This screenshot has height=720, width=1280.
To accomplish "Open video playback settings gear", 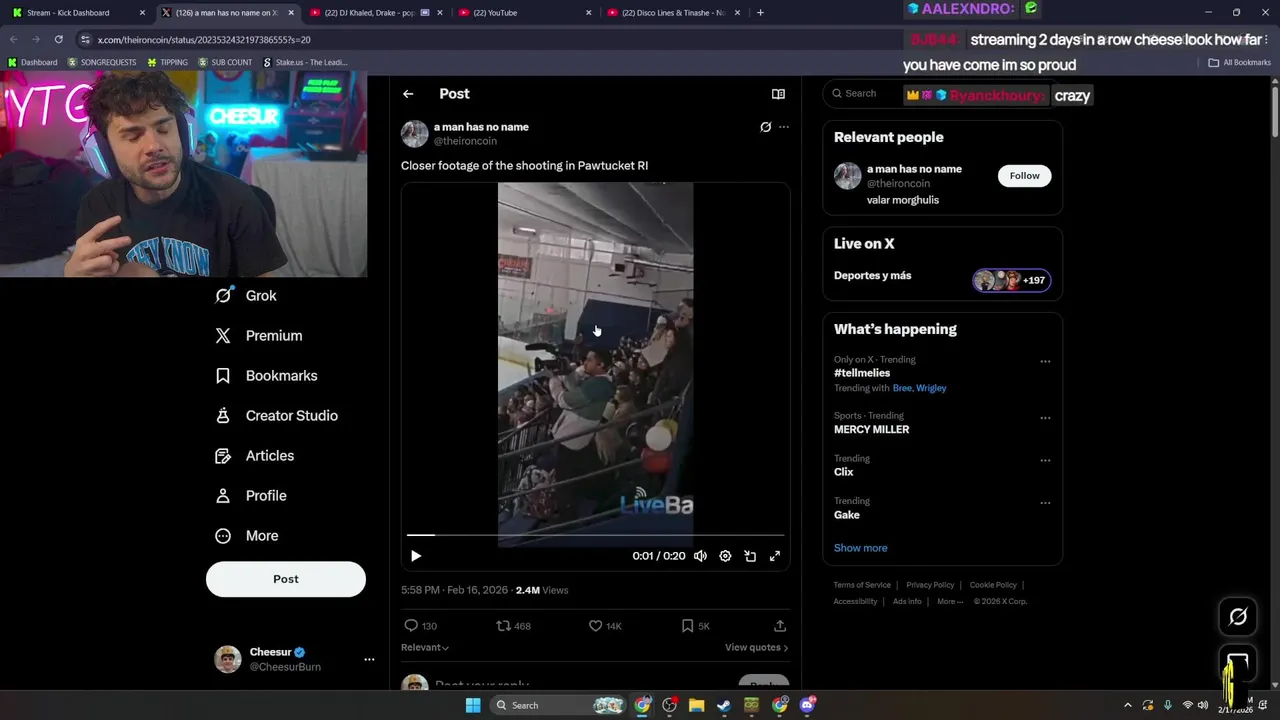I will click(x=725, y=556).
